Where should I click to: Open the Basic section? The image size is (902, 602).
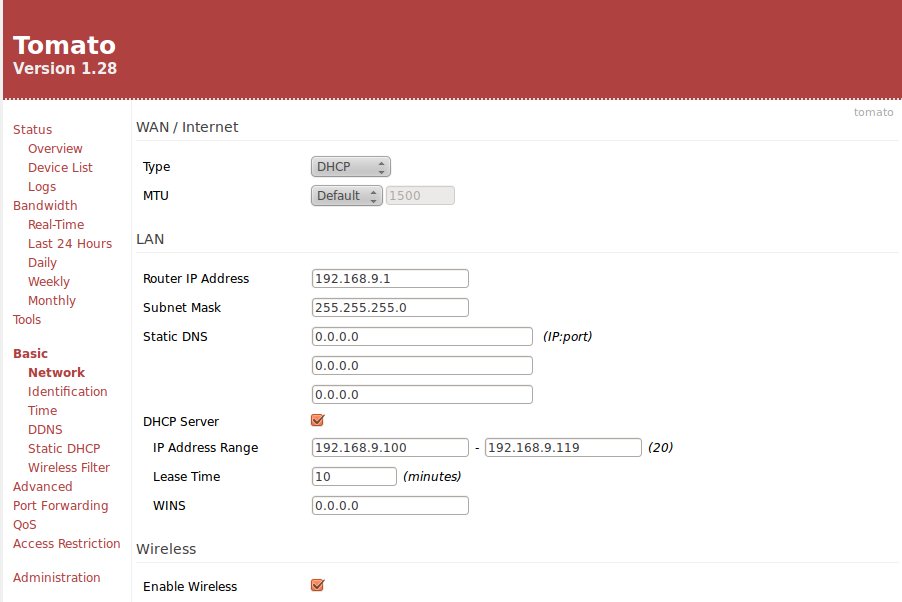30,353
